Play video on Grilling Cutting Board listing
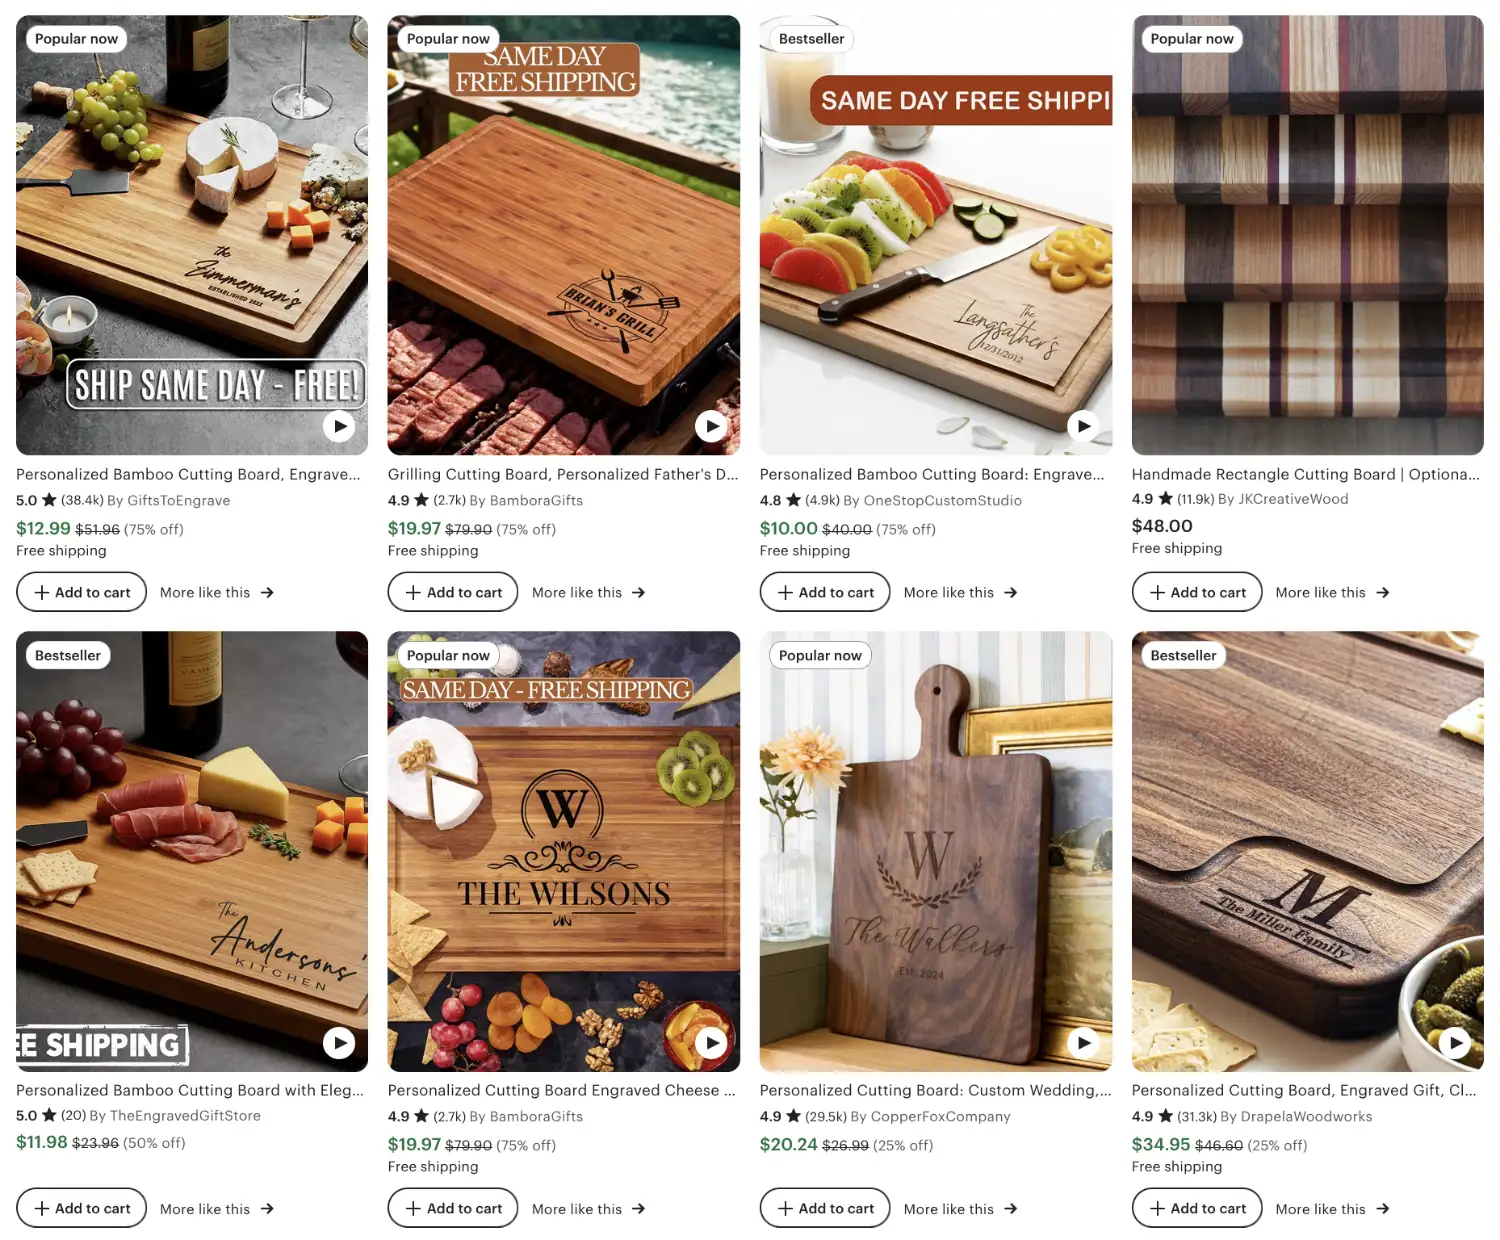 coord(711,427)
